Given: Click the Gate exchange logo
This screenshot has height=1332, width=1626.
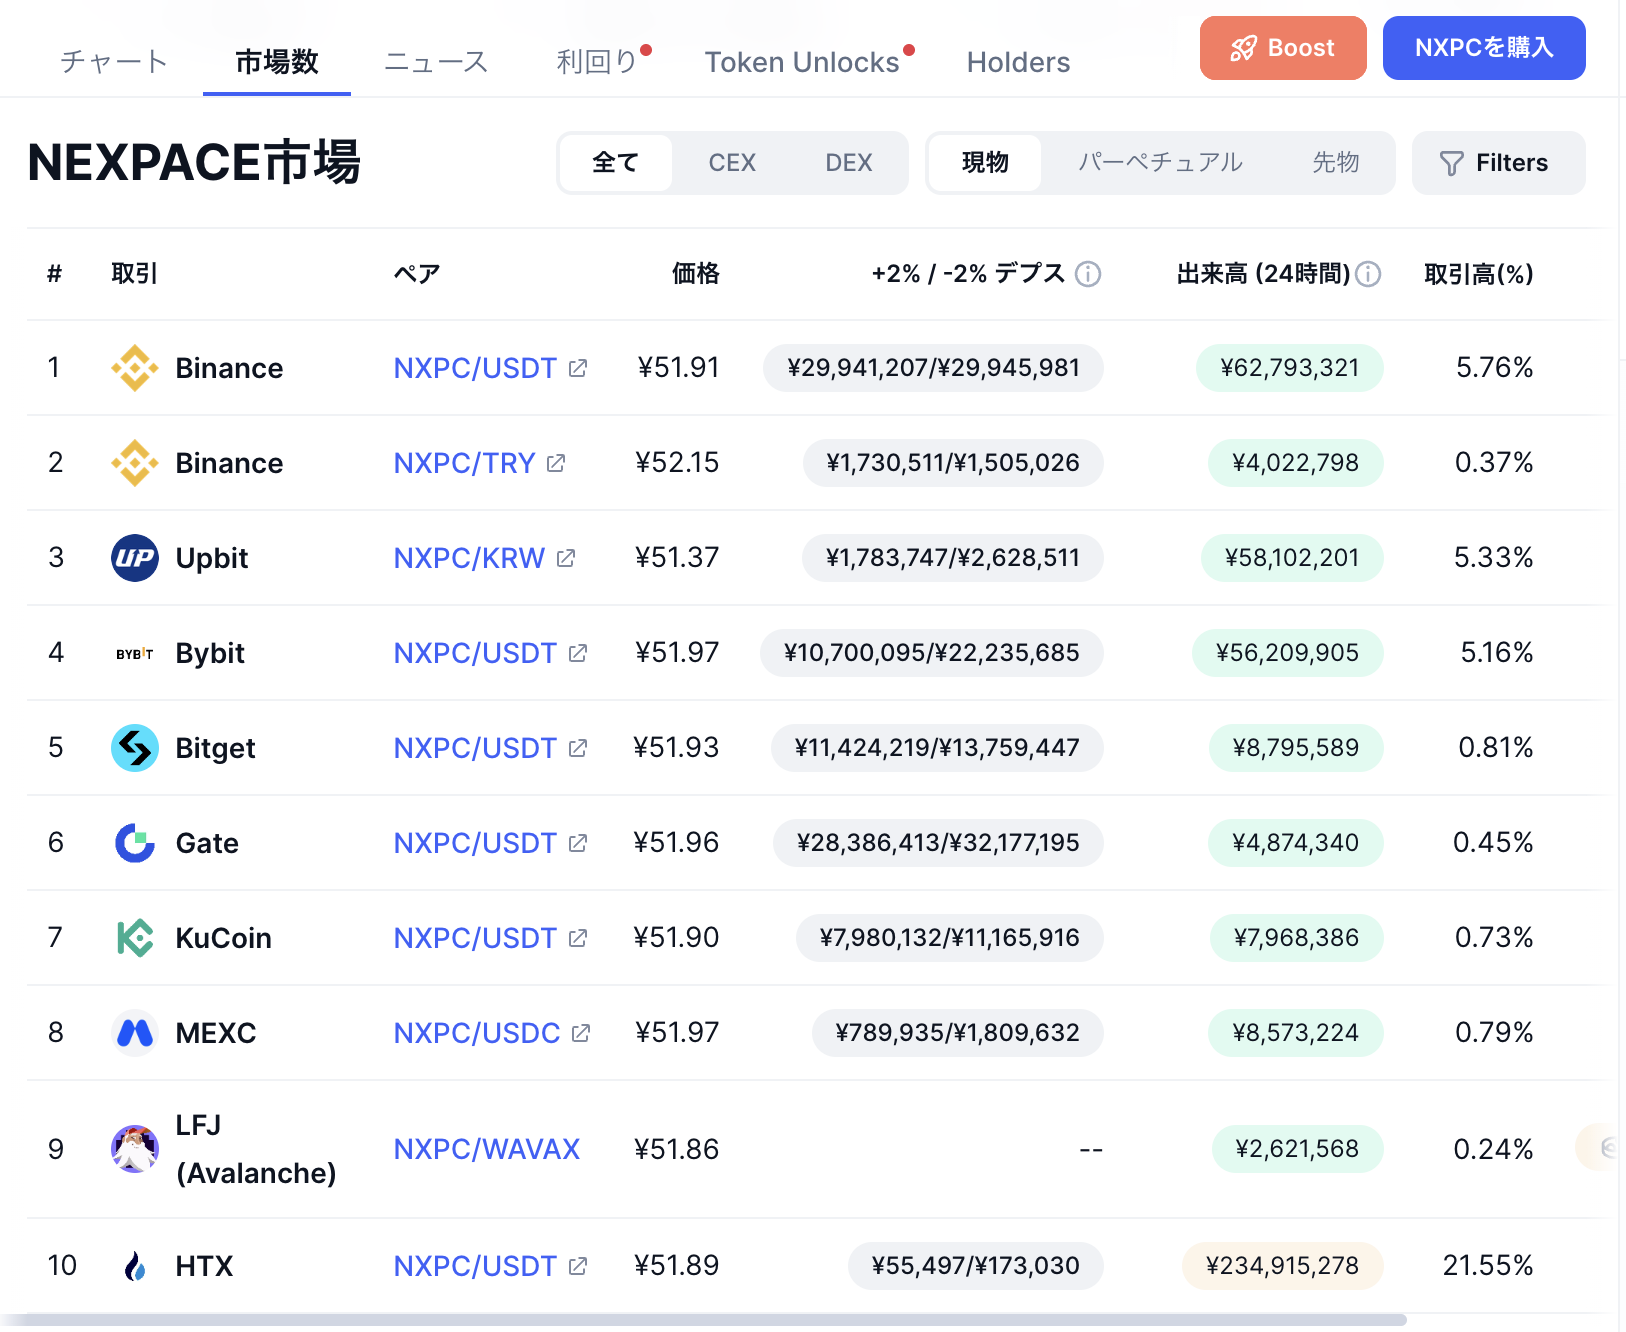Looking at the screenshot, I should click(134, 843).
